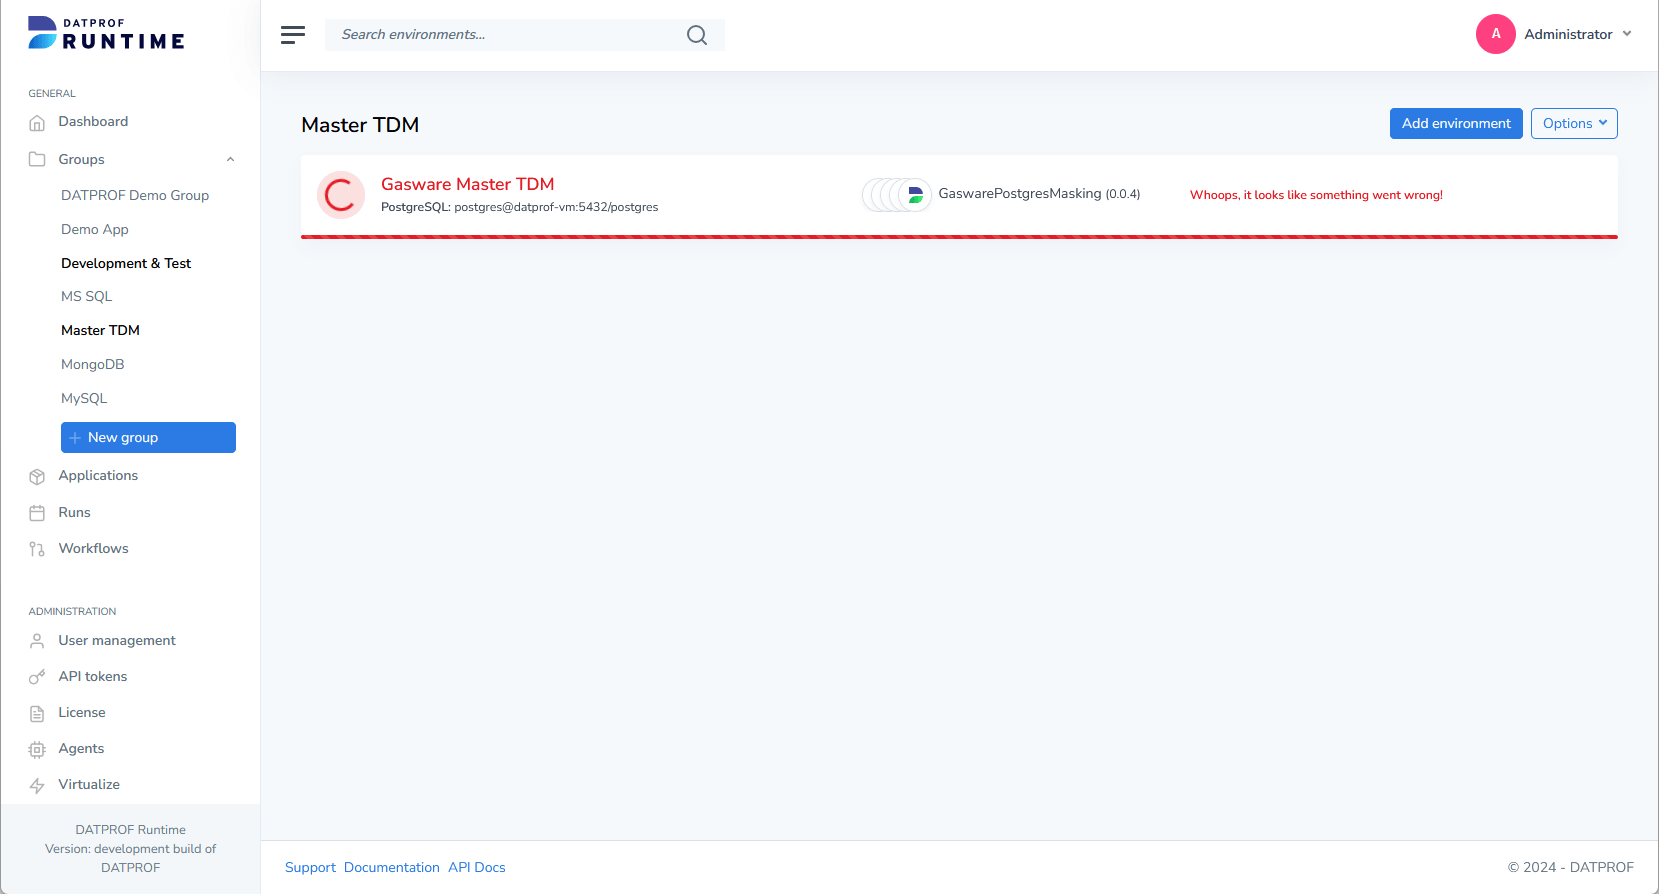Click the Agents chip icon
The height and width of the screenshot is (894, 1659).
tap(37, 749)
